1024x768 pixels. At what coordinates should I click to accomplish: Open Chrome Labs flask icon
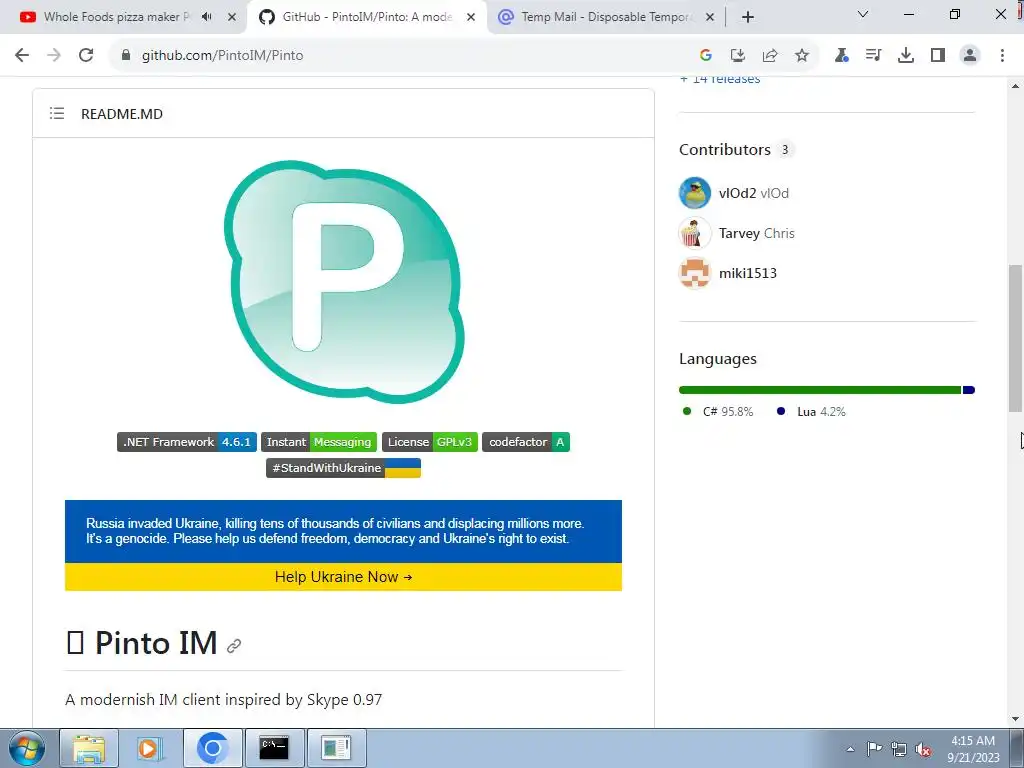(x=841, y=56)
